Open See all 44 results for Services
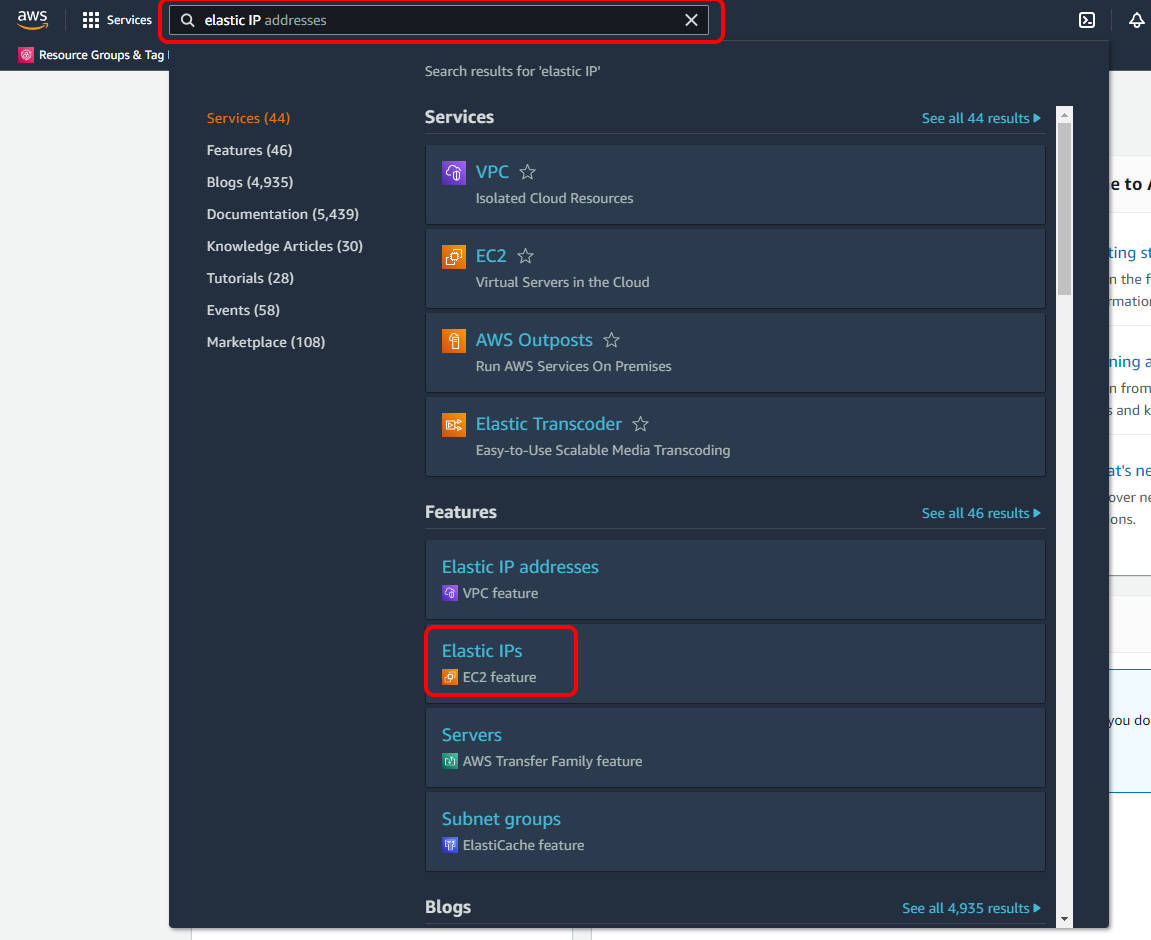 tap(981, 118)
